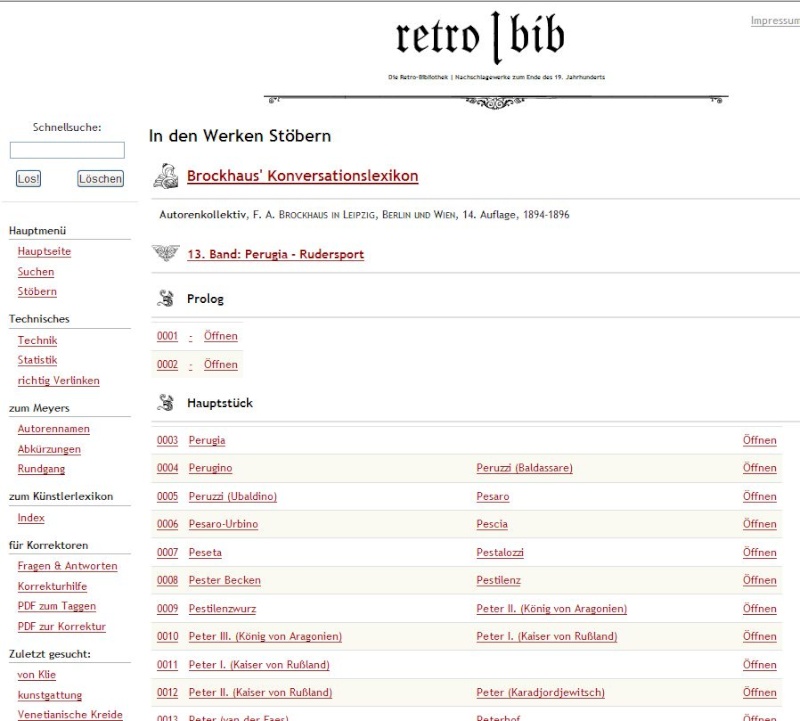Open the Pestilenz entry
The width and height of the screenshot is (800, 721).
pos(498,580)
